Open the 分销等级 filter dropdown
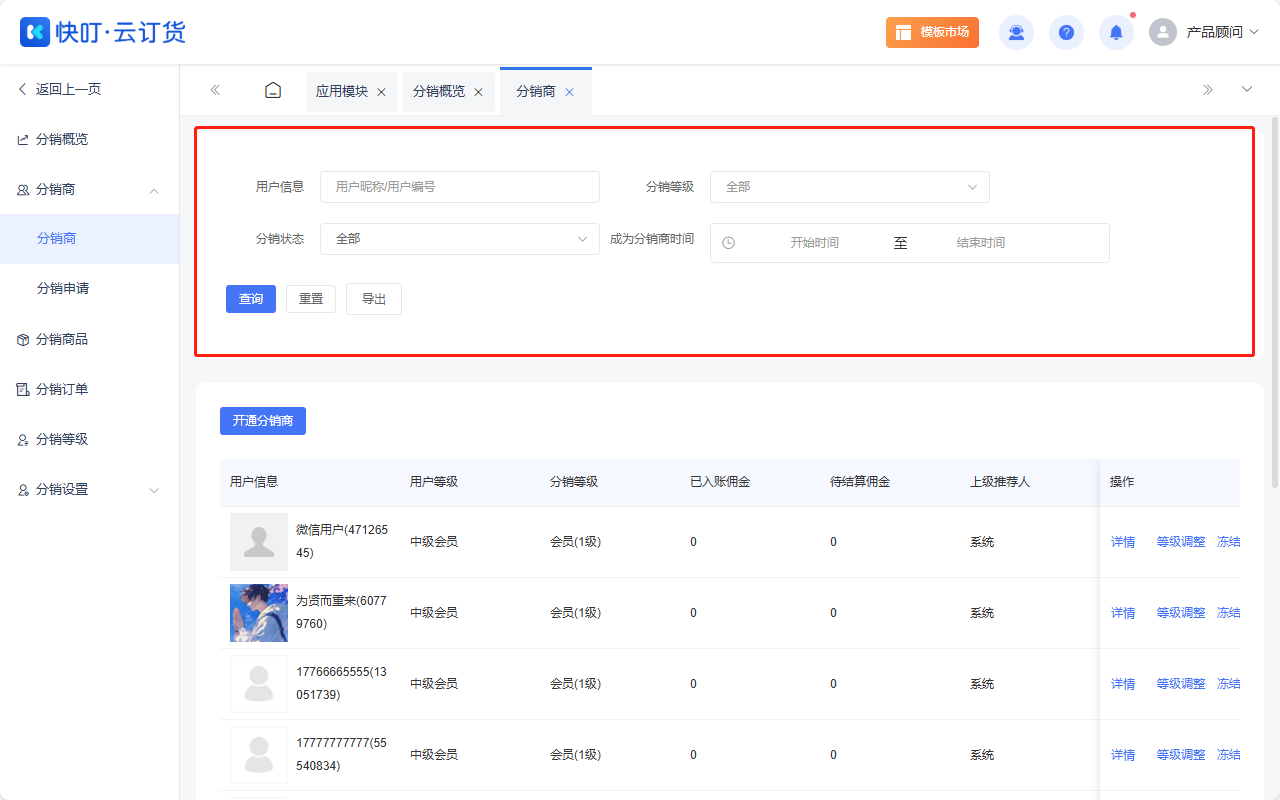Screen dimensions: 1280x800 (x=850, y=187)
